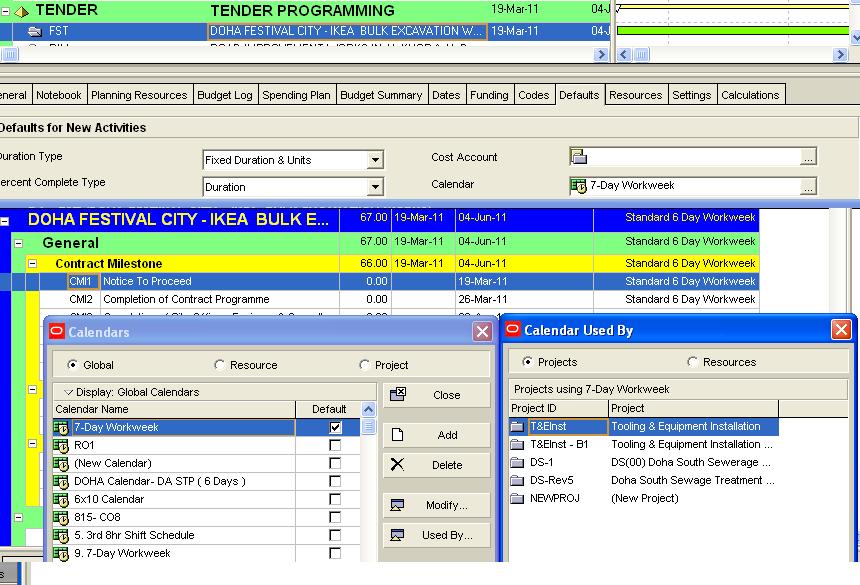Viewport: 860px width, 585px height.
Task: Collapse the DOHA FESTIVAL CITY project band
Action: [4, 221]
